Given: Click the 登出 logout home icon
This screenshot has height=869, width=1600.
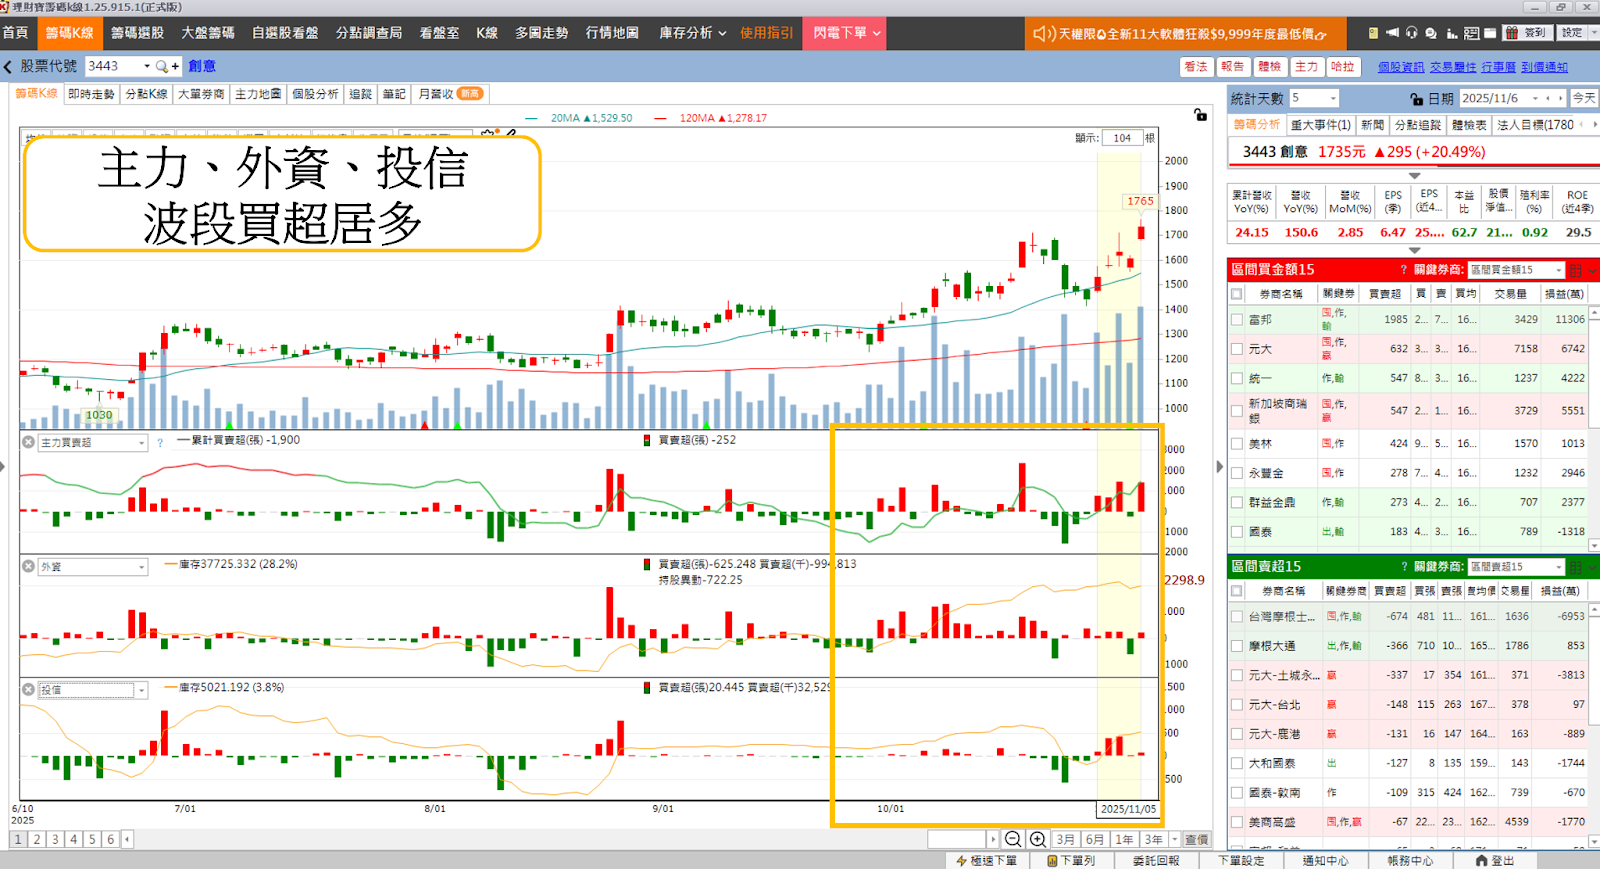Looking at the screenshot, I should pos(1494,860).
